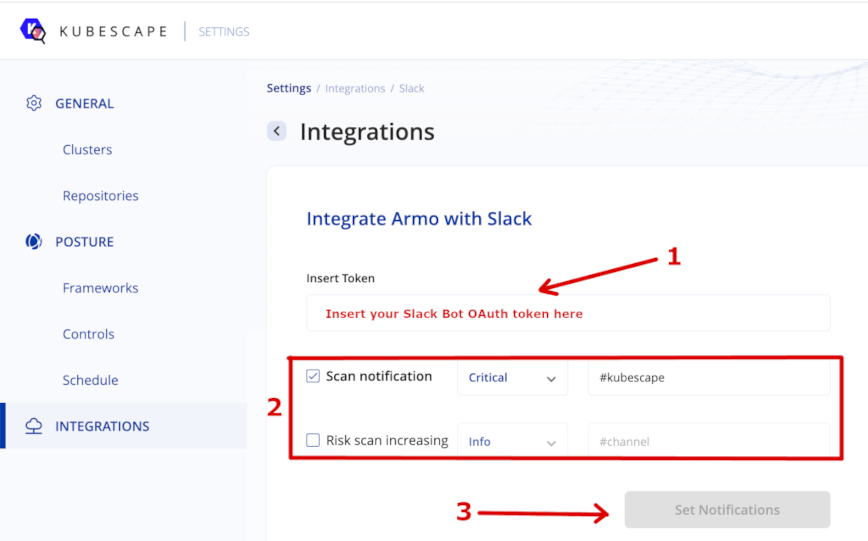This screenshot has height=541, width=868.
Task: Click the Posture shield icon
Action: pyautogui.click(x=34, y=241)
